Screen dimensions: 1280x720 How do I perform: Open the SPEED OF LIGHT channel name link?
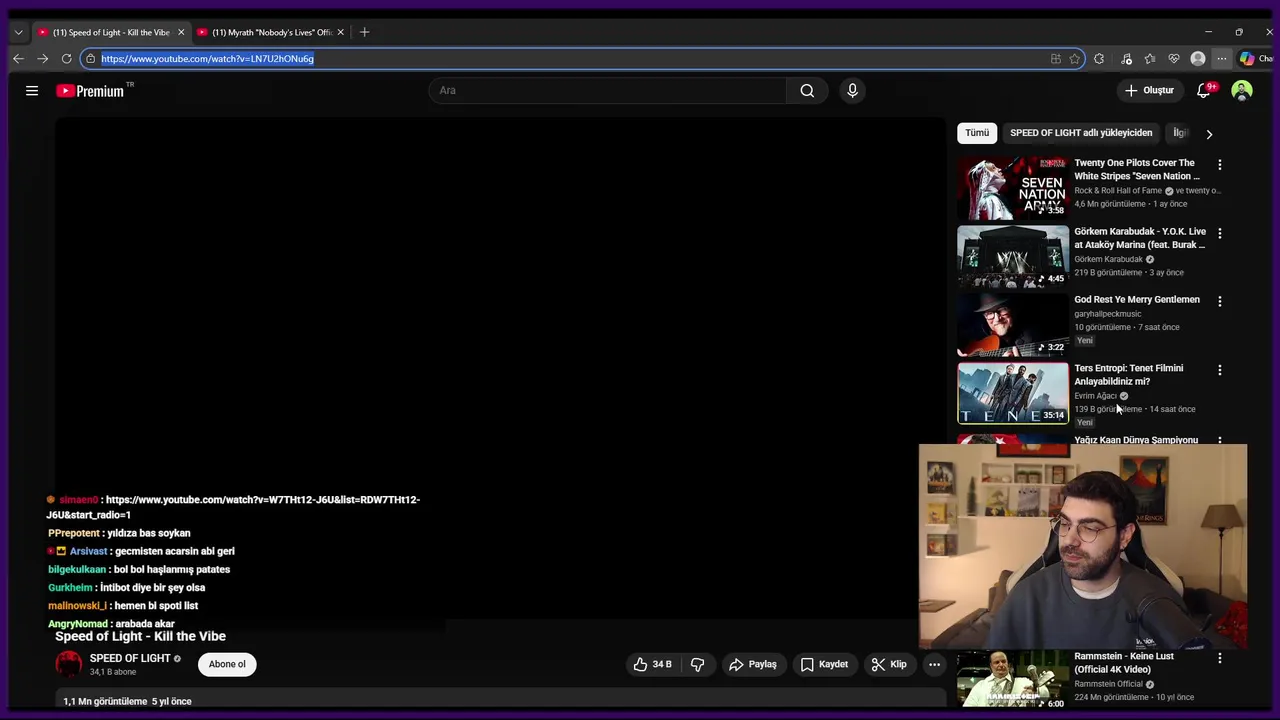(130, 658)
